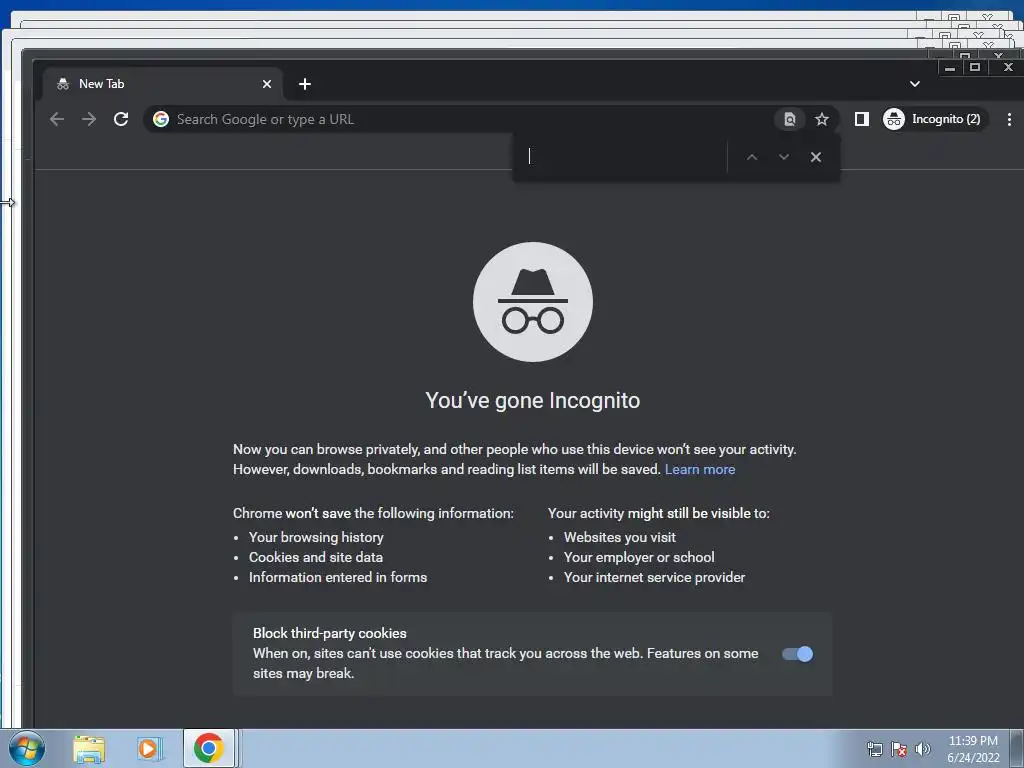
Task: Open File Explorer from the taskbar
Action: pyautogui.click(x=89, y=749)
